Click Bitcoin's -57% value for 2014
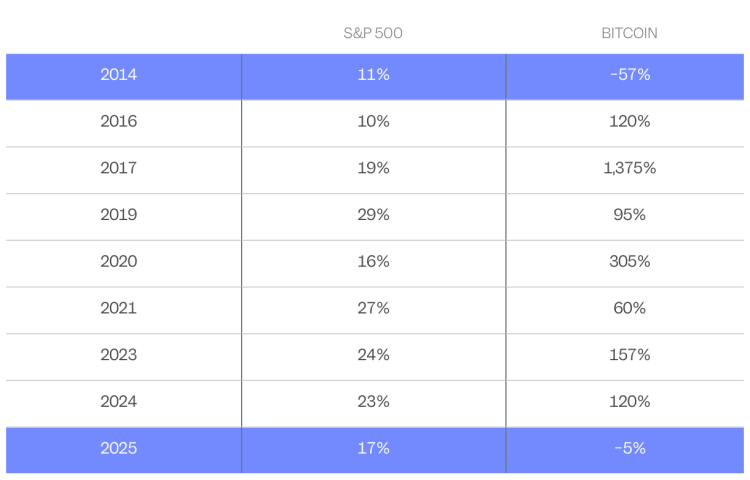The image size is (750, 480). point(629,75)
